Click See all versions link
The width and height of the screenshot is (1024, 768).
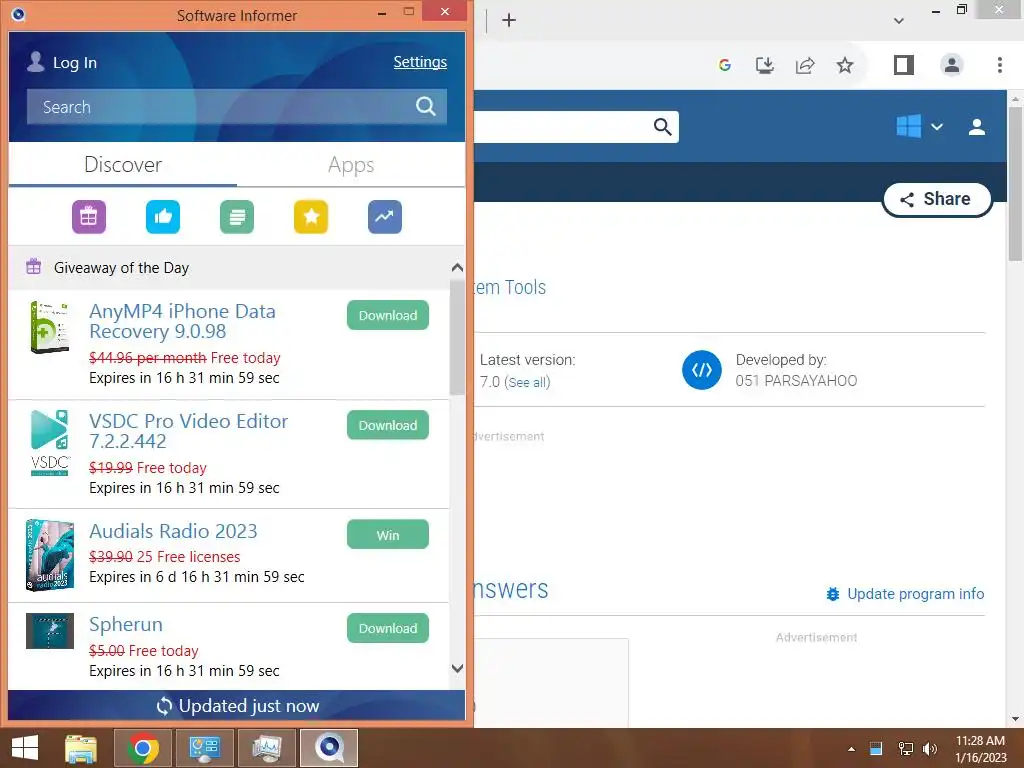click(528, 383)
